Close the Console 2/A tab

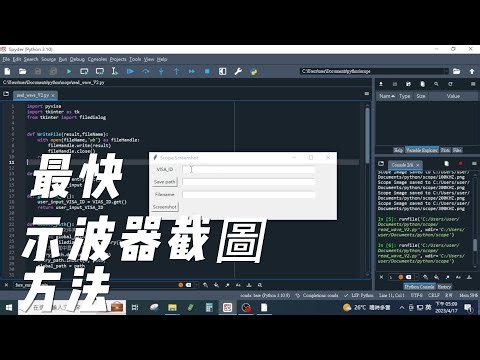click(x=418, y=165)
